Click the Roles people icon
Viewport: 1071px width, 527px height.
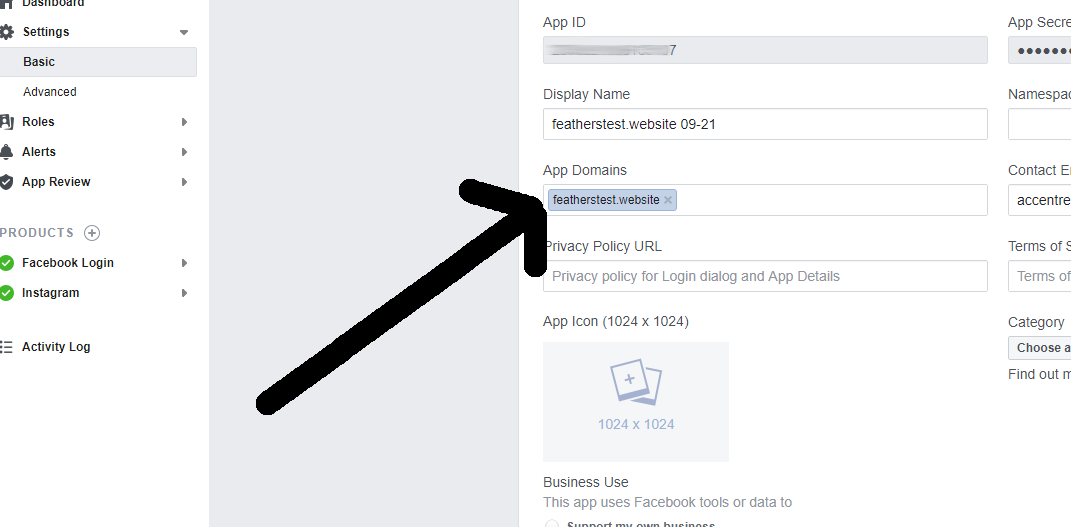6,122
